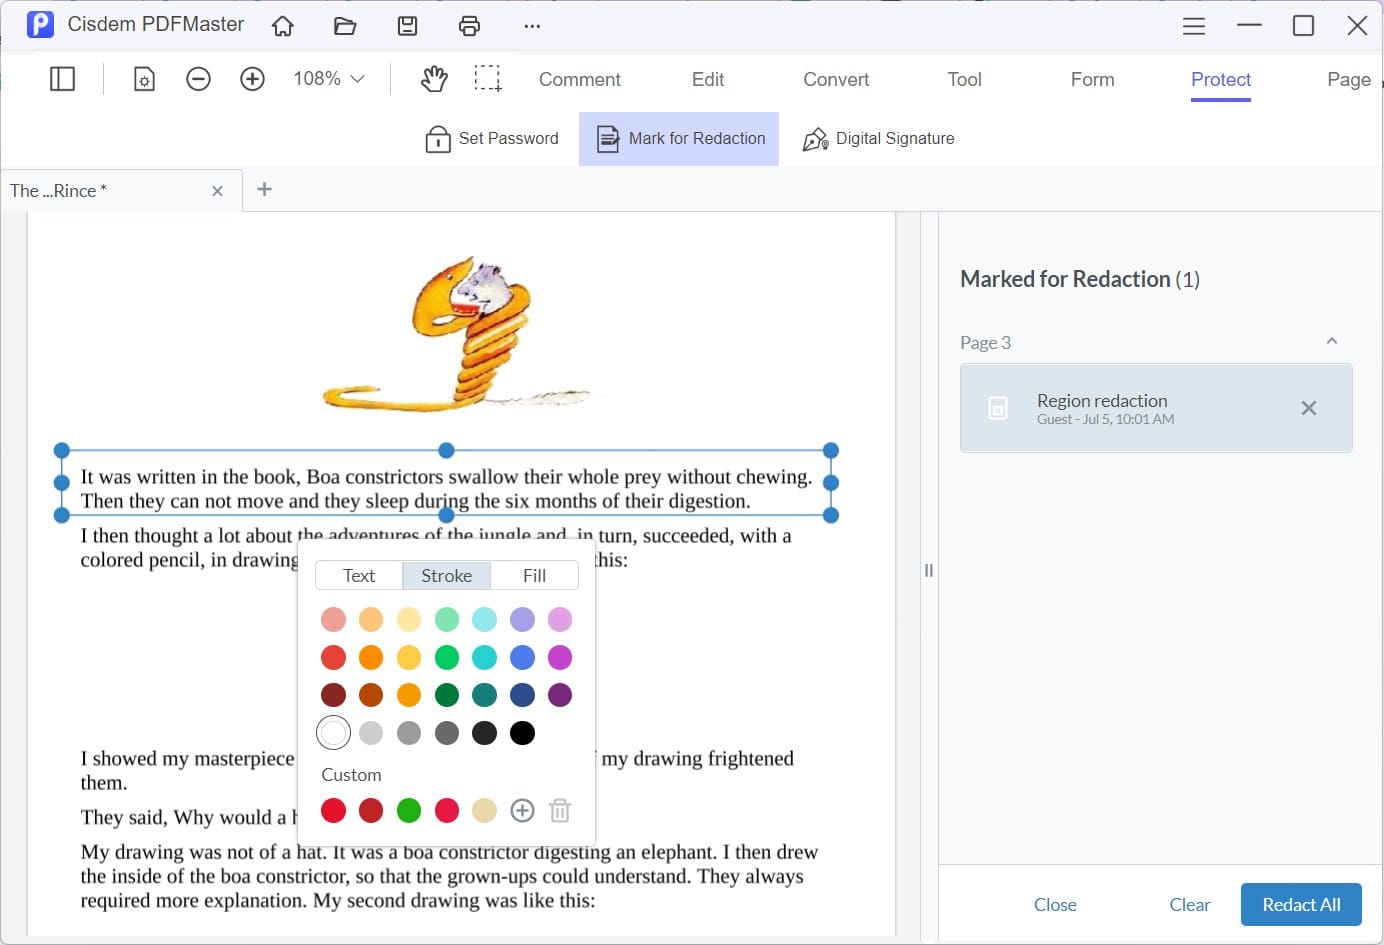
Task: Open a file with the folder icon
Action: (345, 26)
